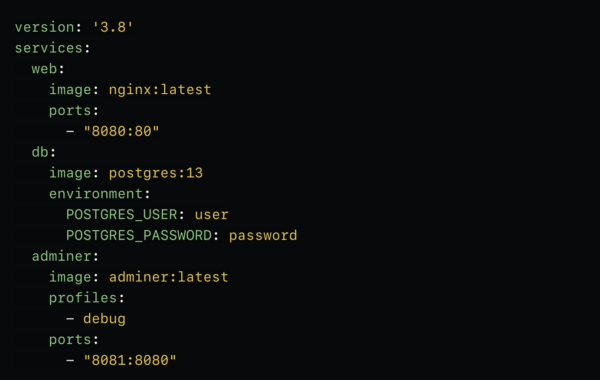Click the password value text

[263, 235]
